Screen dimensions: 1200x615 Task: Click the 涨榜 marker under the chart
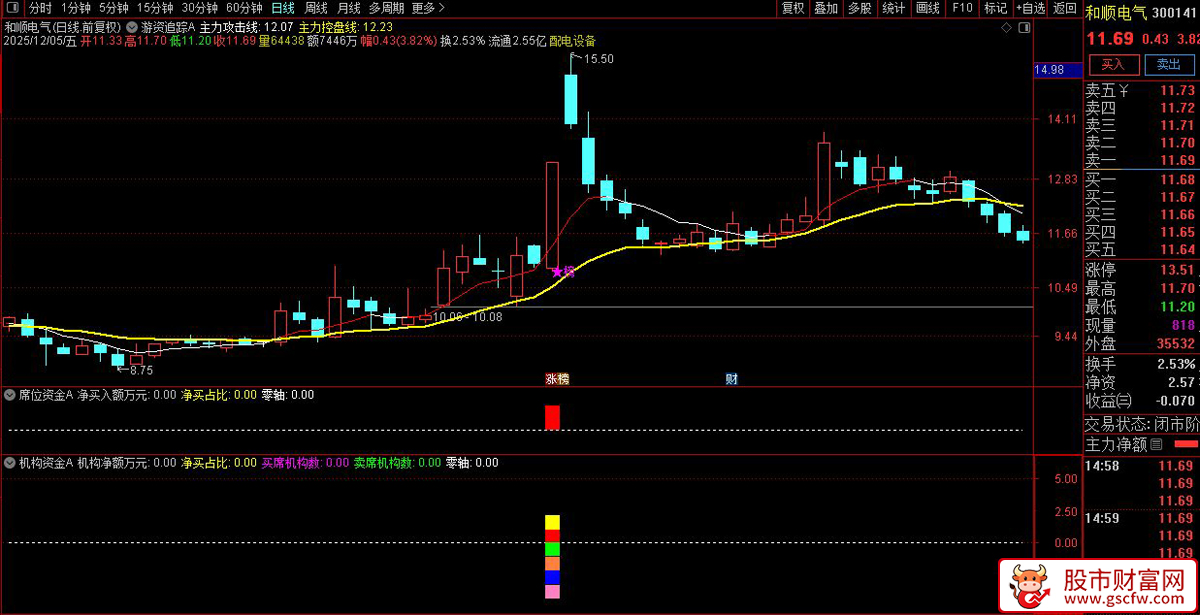[556, 379]
